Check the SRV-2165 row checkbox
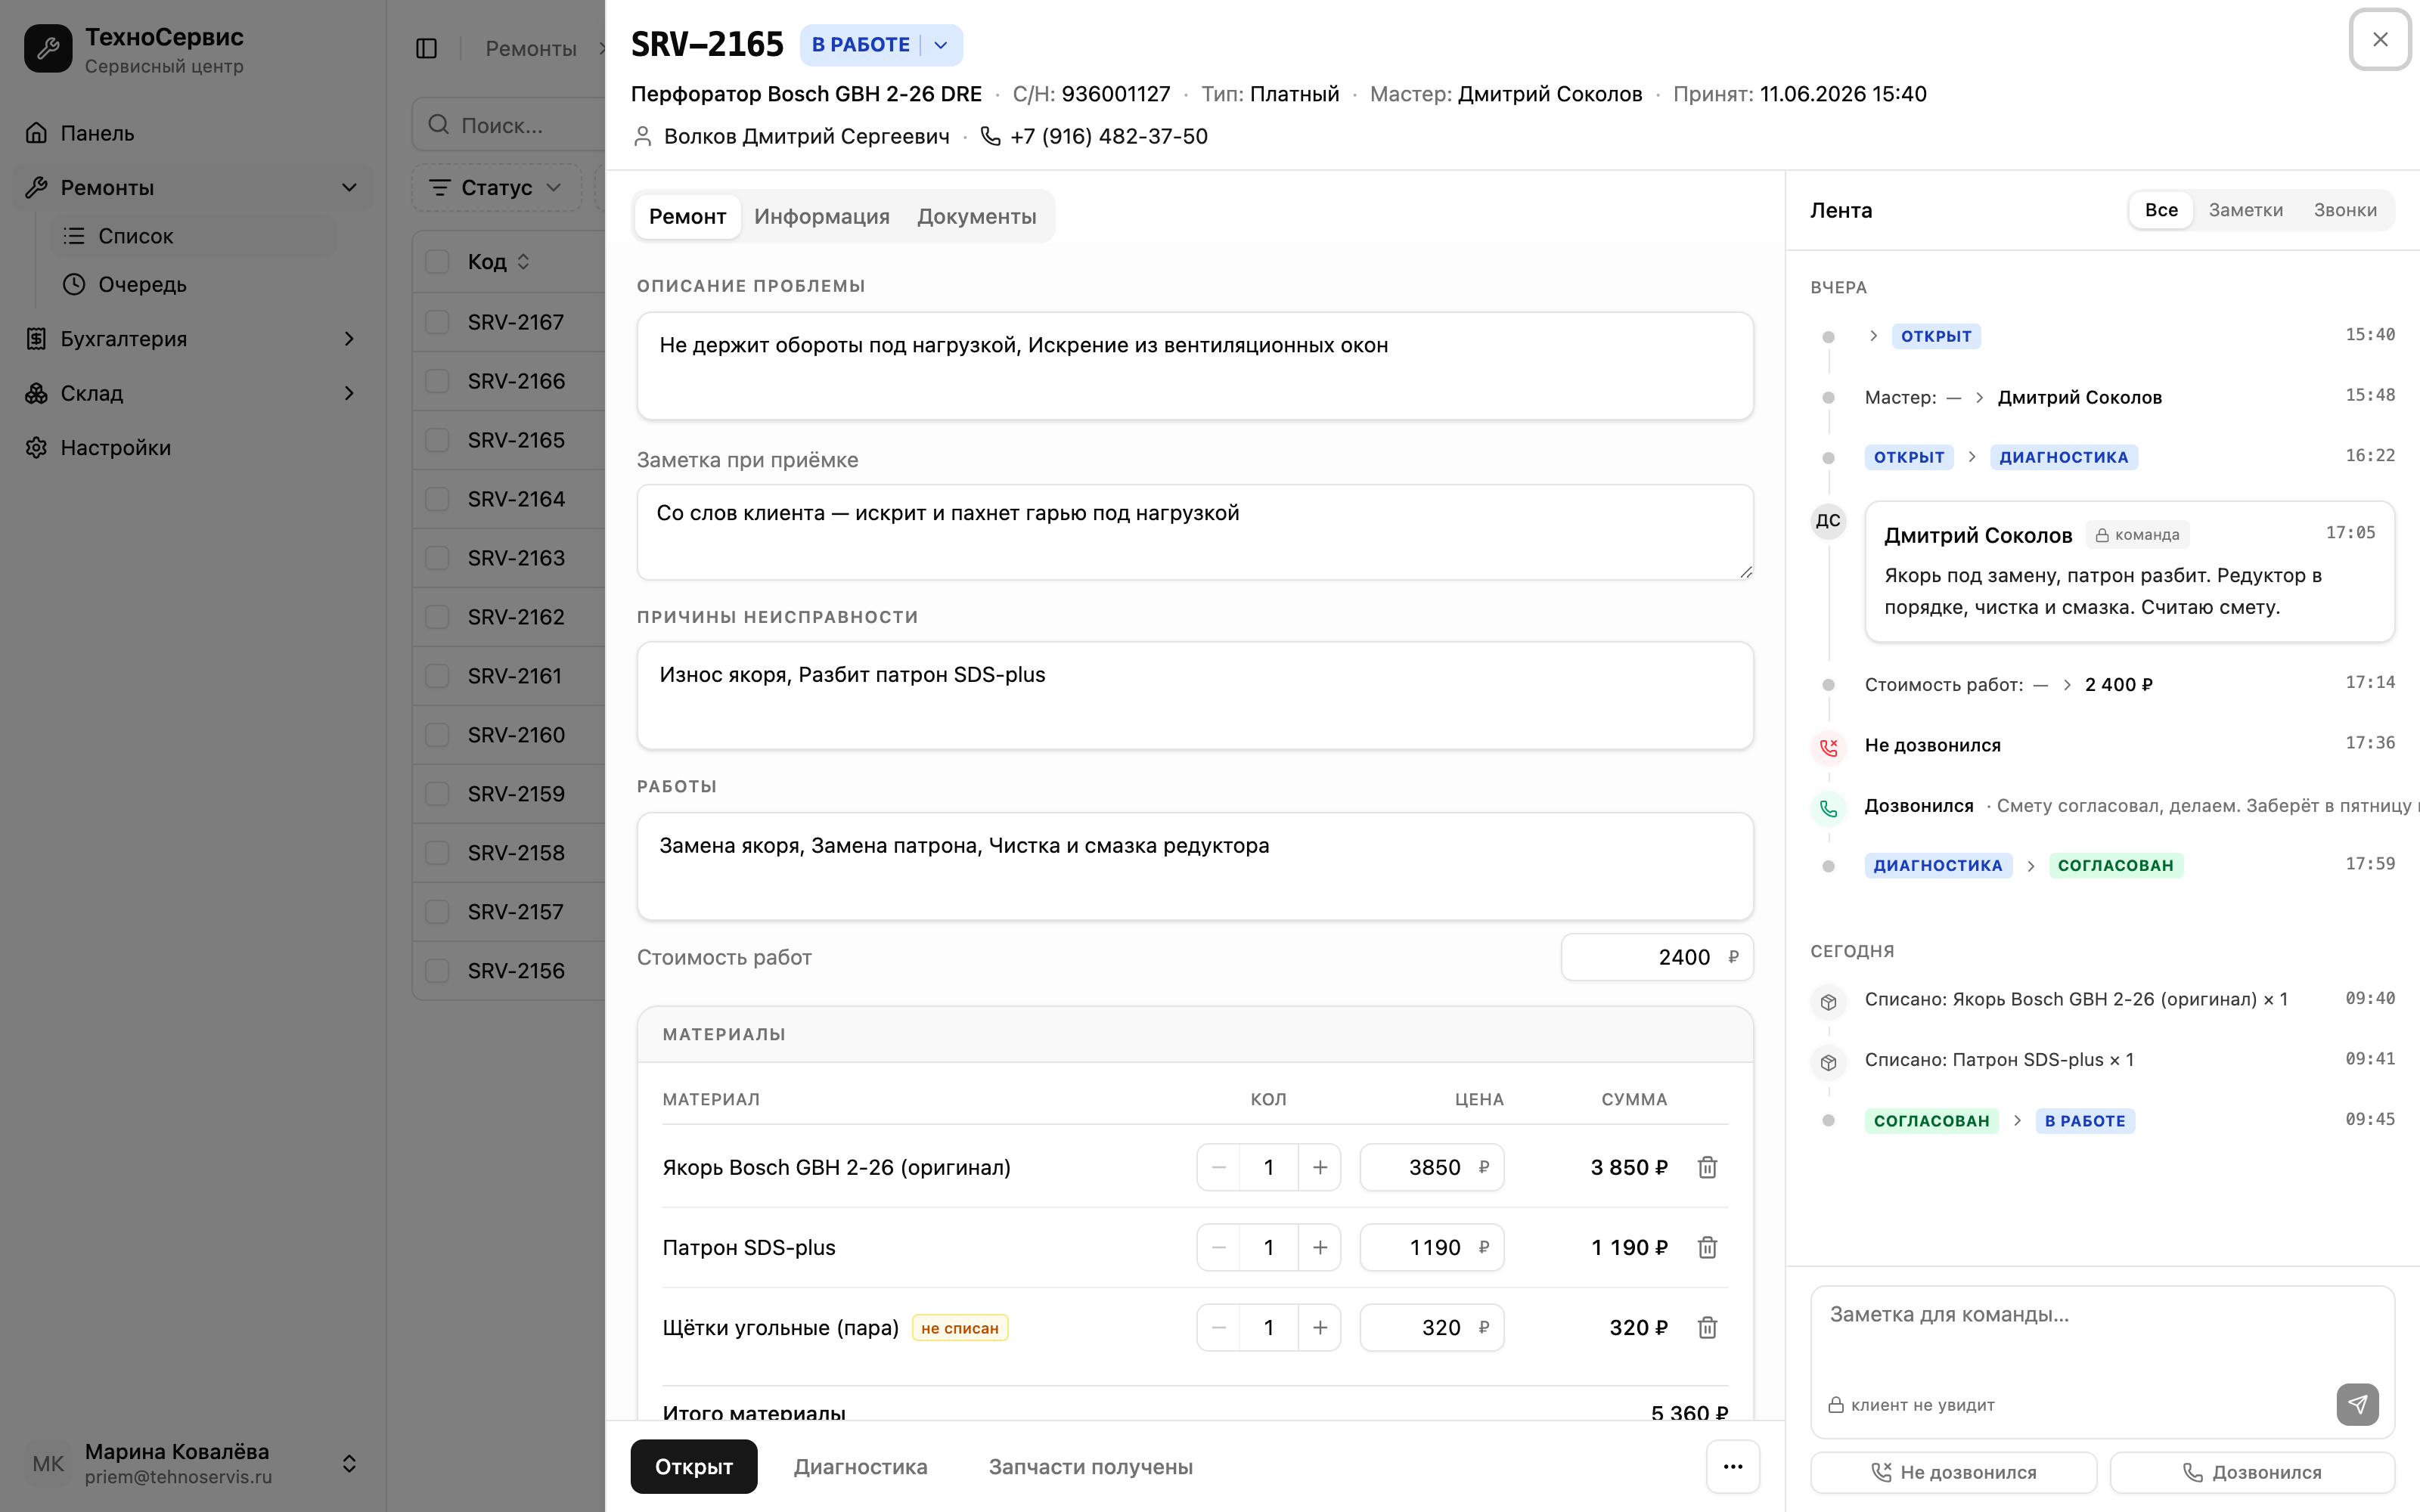The height and width of the screenshot is (1512, 2420). pyautogui.click(x=437, y=440)
